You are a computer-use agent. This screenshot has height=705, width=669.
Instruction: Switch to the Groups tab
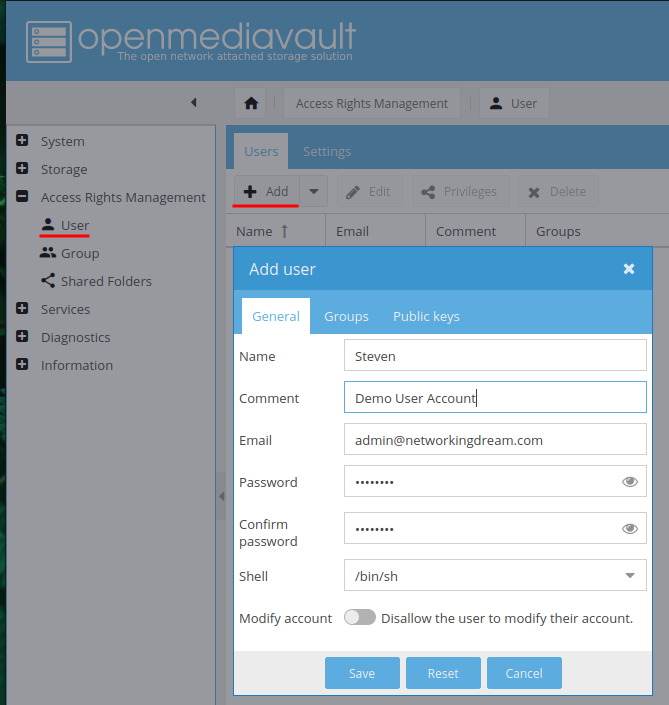346,316
